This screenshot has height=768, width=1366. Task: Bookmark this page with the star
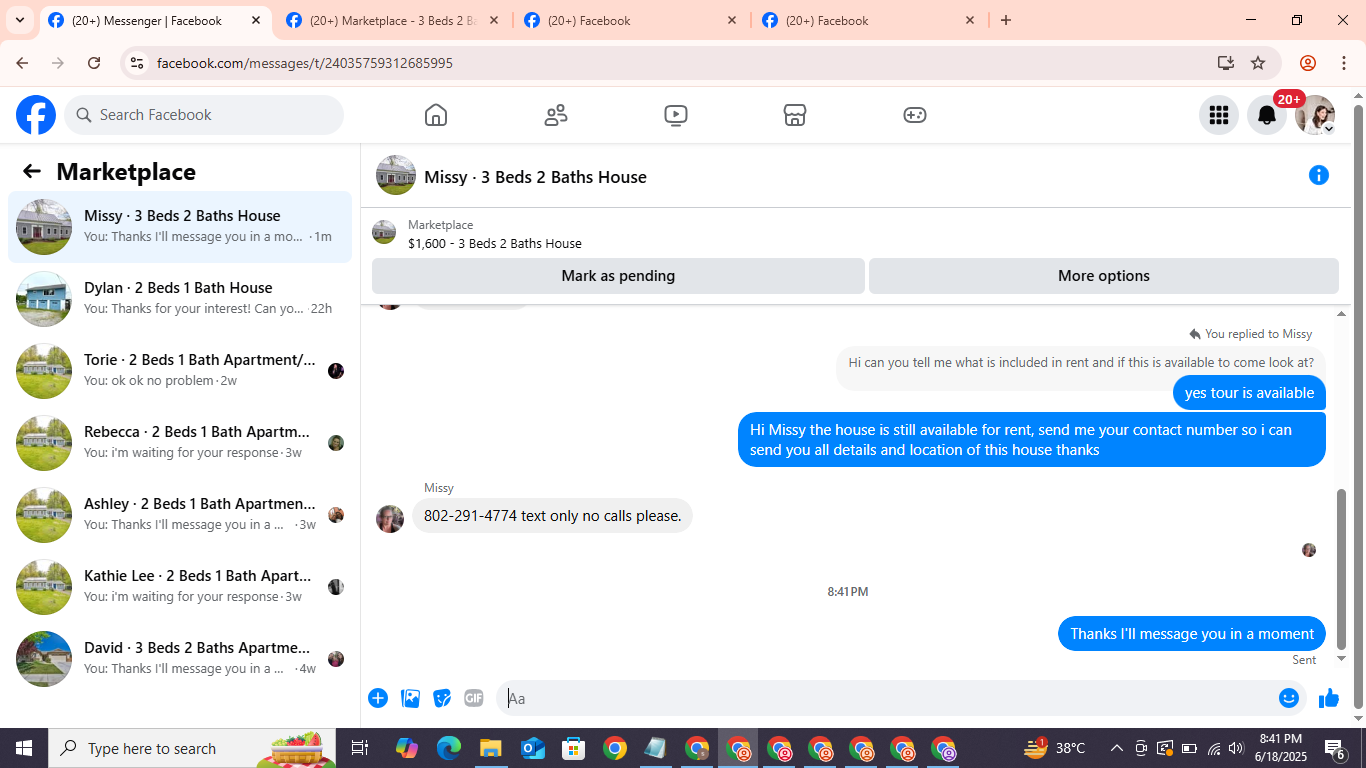coord(1258,63)
